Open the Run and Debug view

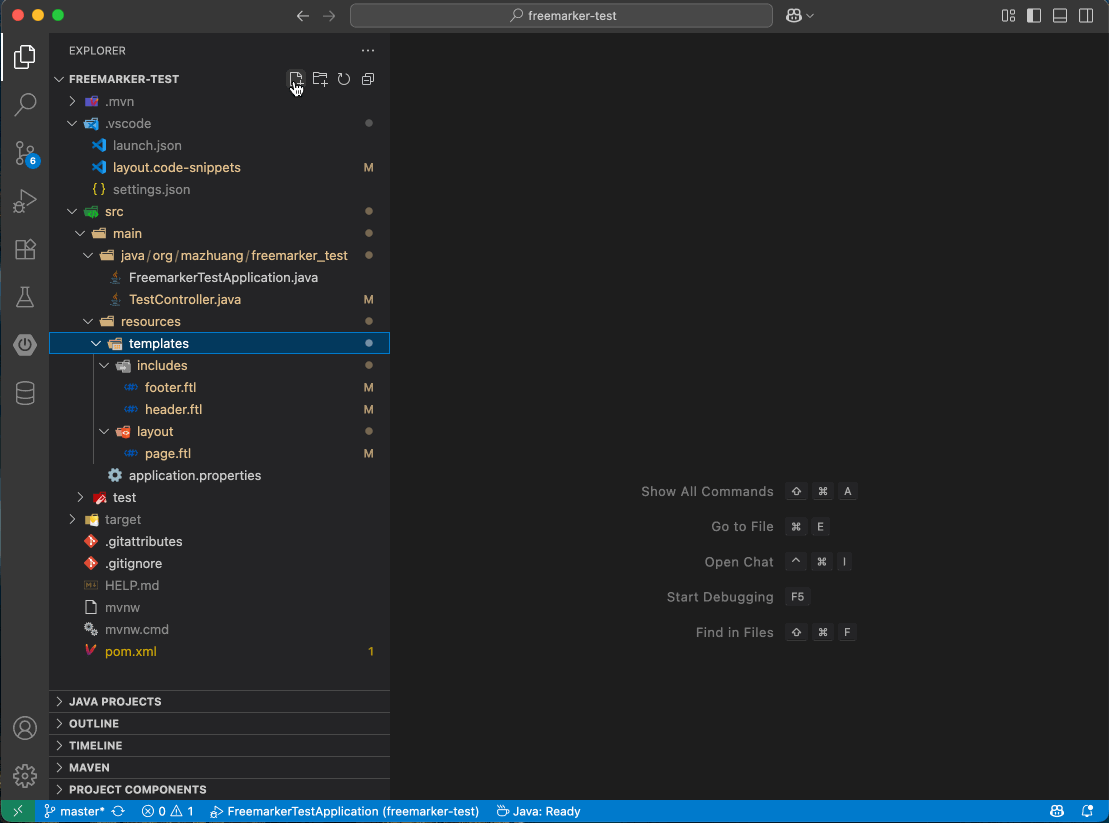pos(25,201)
